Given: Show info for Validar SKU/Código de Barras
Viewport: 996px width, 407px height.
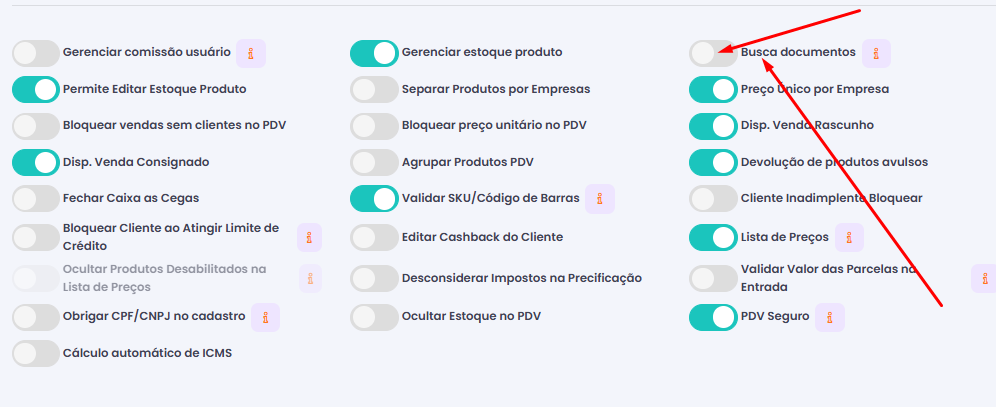Looking at the screenshot, I should tap(600, 199).
